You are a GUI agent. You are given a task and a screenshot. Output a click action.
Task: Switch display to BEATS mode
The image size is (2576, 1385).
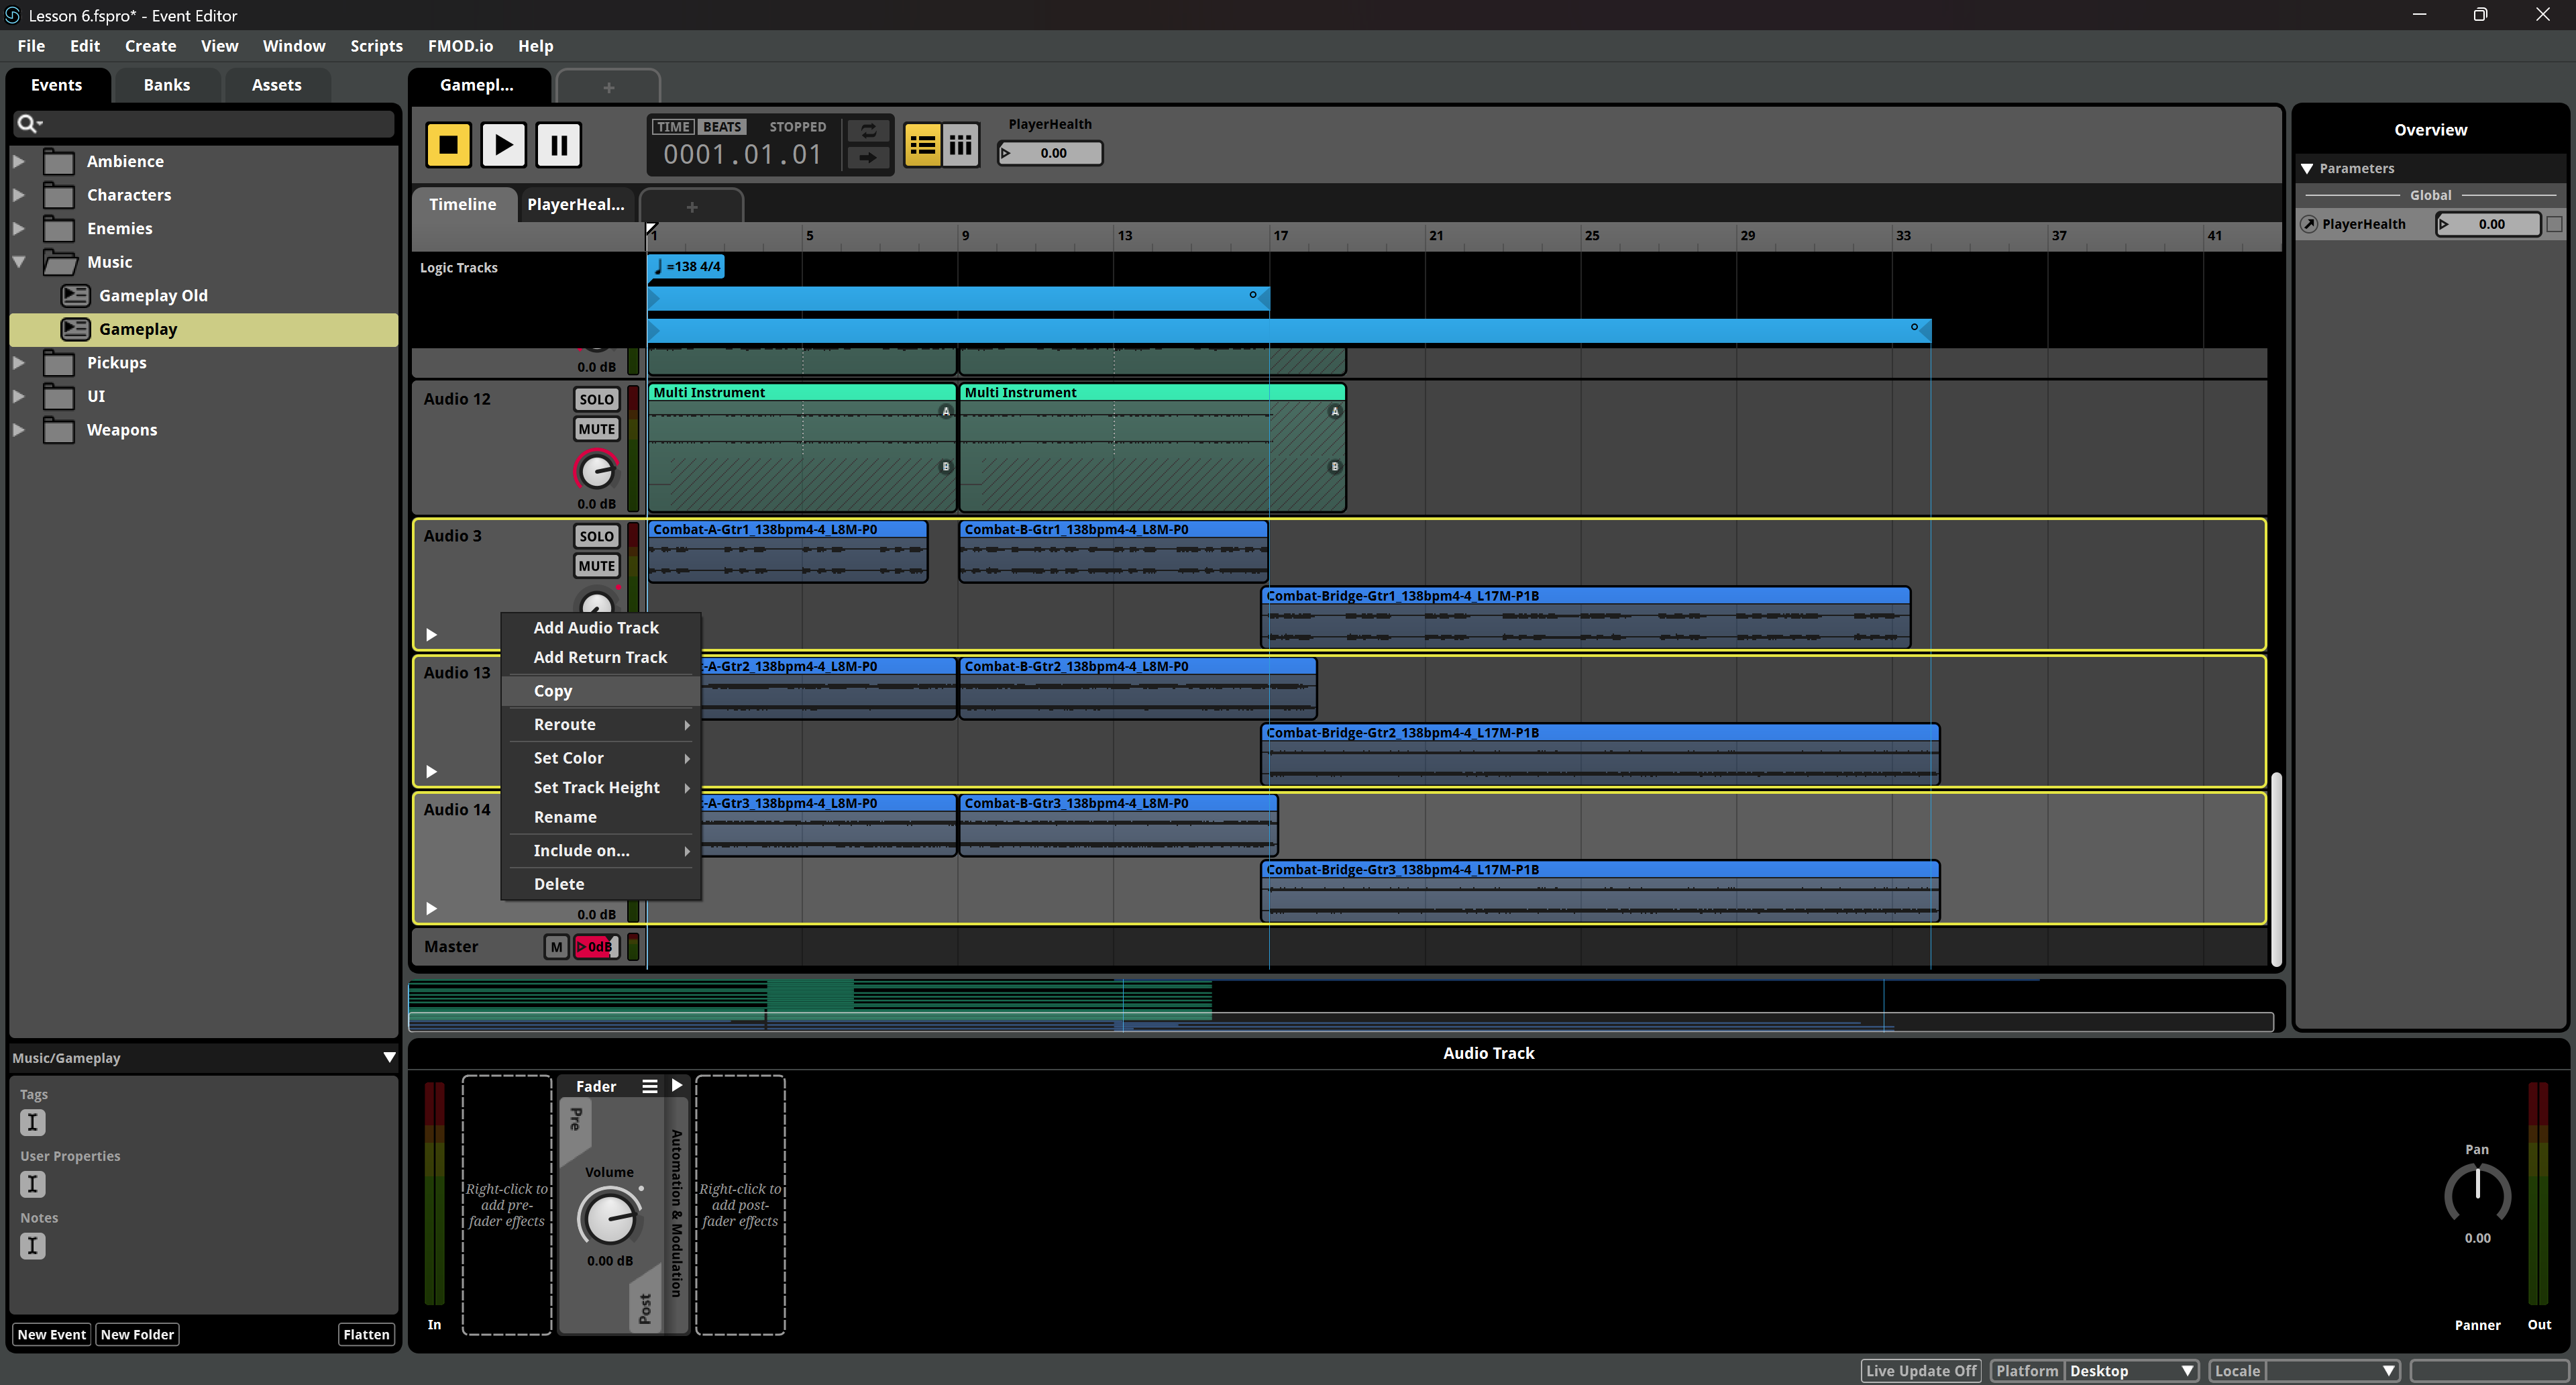pyautogui.click(x=722, y=127)
